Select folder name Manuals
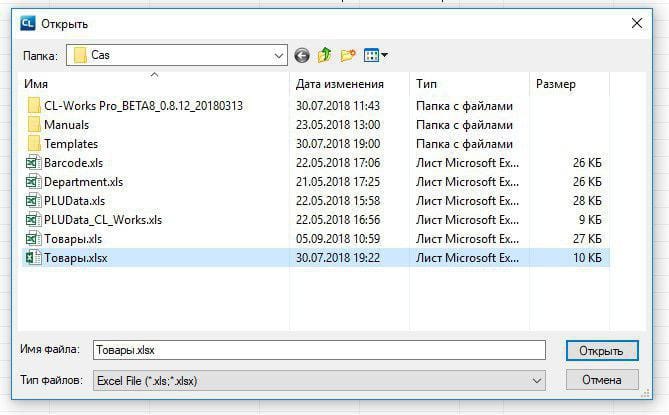This screenshot has width=669, height=415. (x=67, y=125)
